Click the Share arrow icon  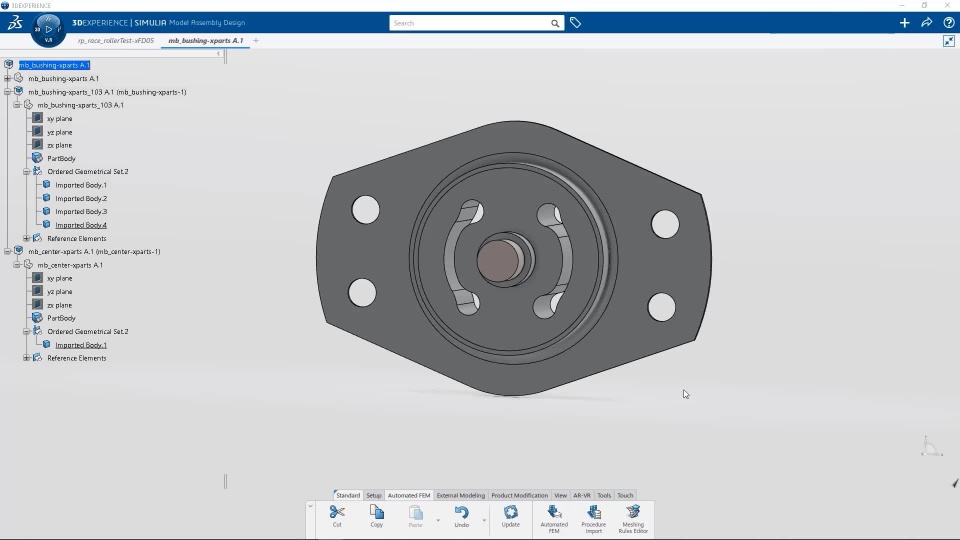926,23
